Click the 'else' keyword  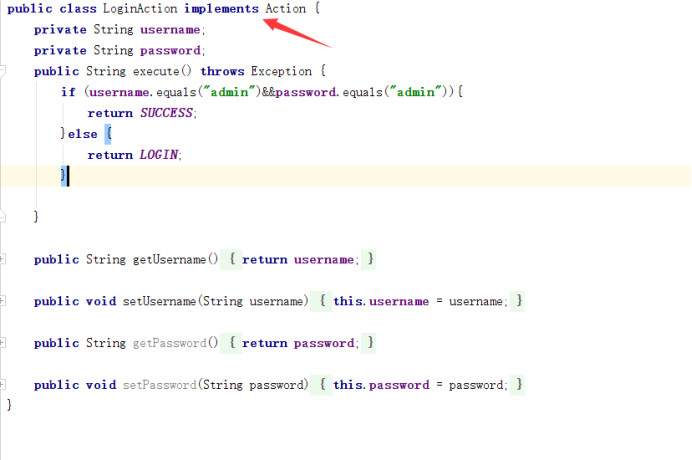[x=83, y=134]
